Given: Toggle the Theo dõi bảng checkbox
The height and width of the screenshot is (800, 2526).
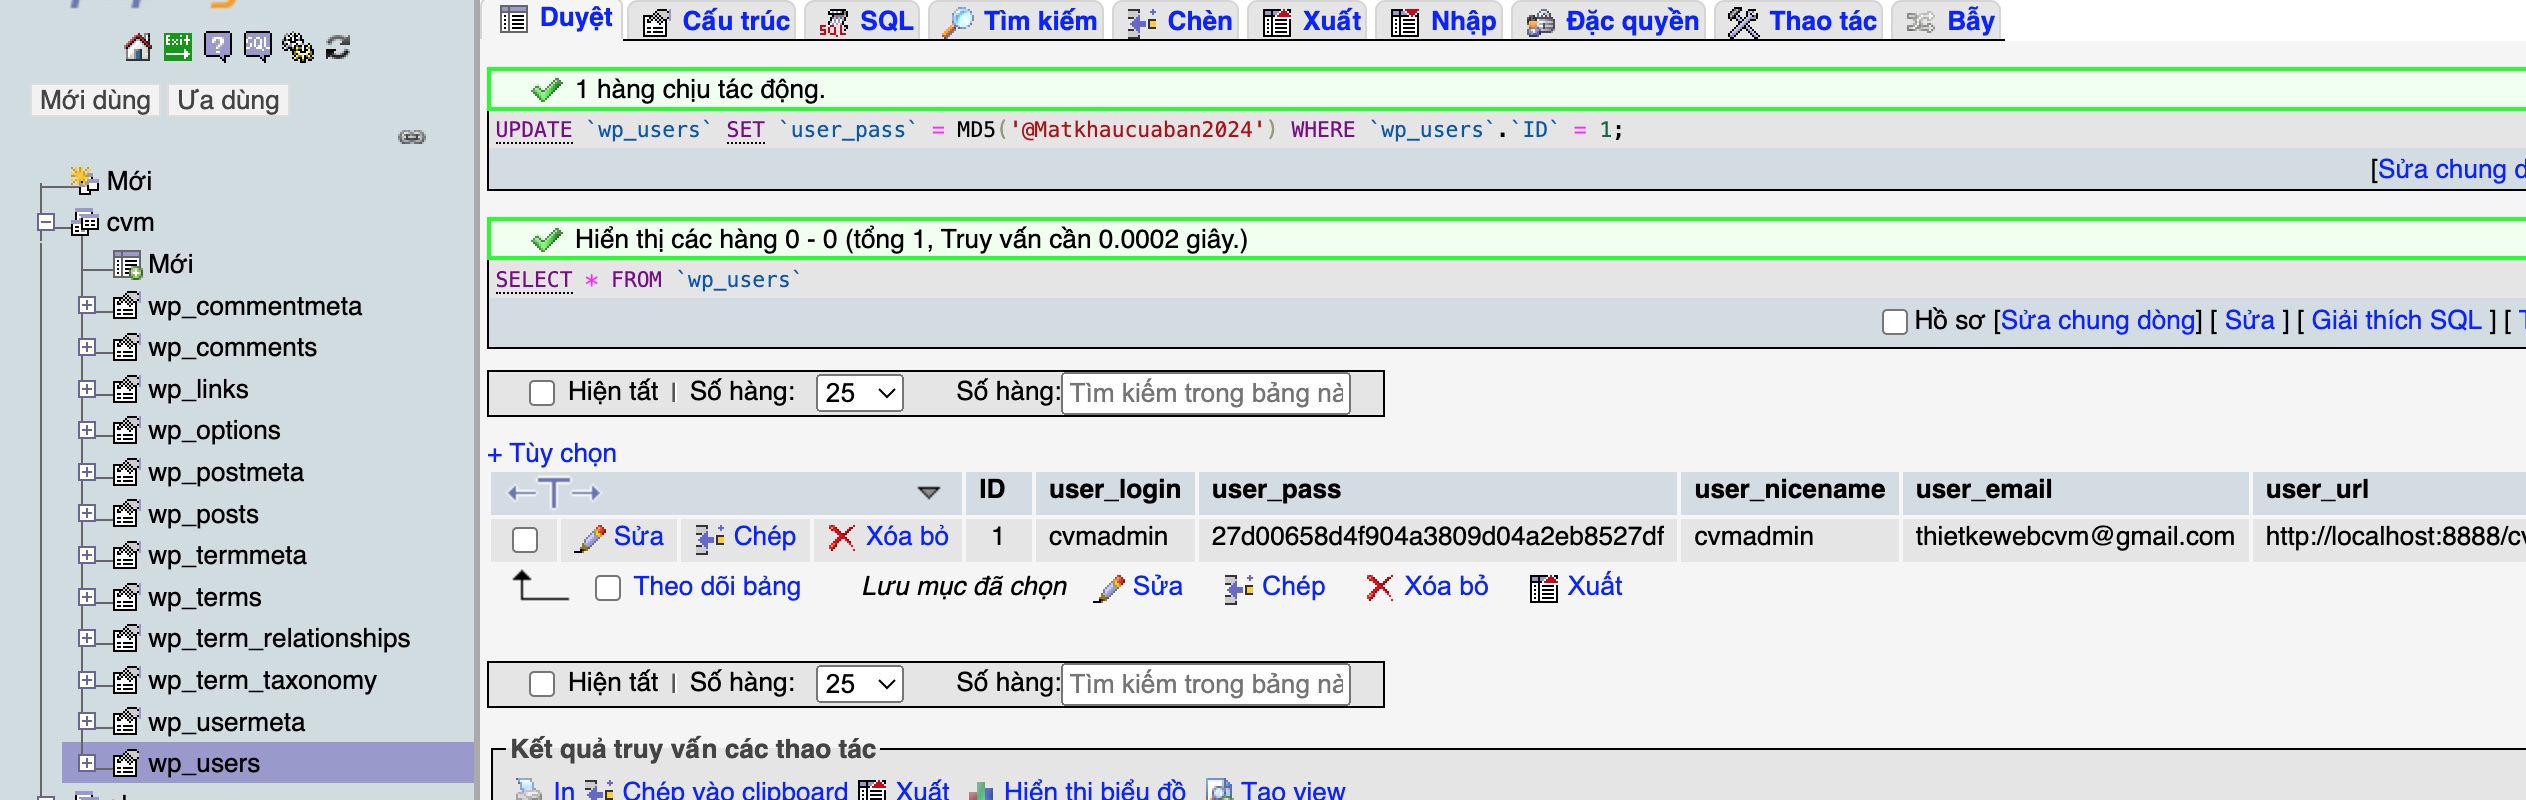Looking at the screenshot, I should [608, 588].
